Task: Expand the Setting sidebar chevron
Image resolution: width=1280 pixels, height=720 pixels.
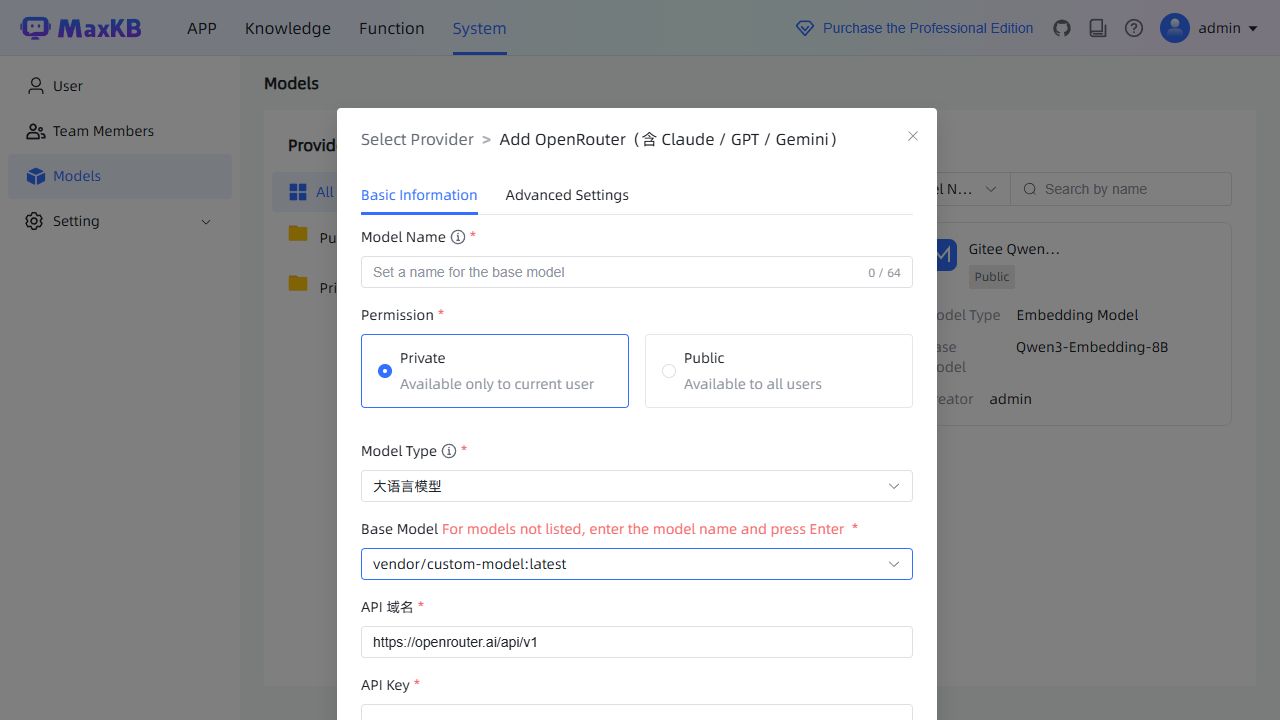Action: point(206,221)
